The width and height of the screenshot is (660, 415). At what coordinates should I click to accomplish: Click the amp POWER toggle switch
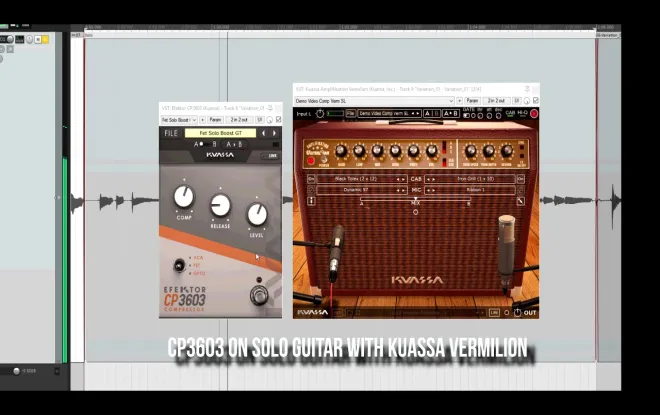pyautogui.click(x=324, y=160)
